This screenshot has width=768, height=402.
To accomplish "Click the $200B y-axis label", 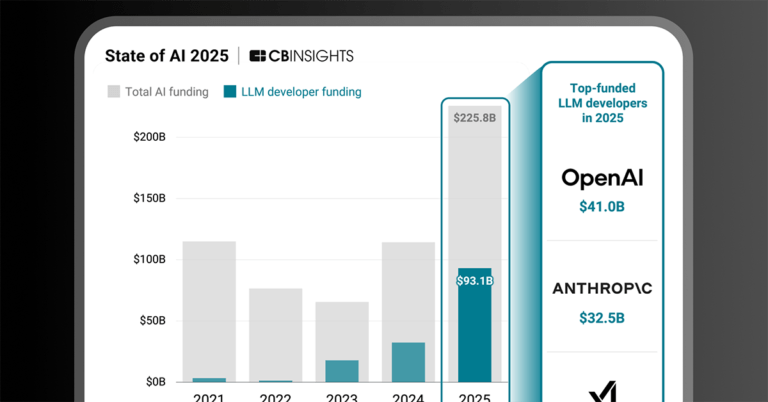I will [x=149, y=137].
